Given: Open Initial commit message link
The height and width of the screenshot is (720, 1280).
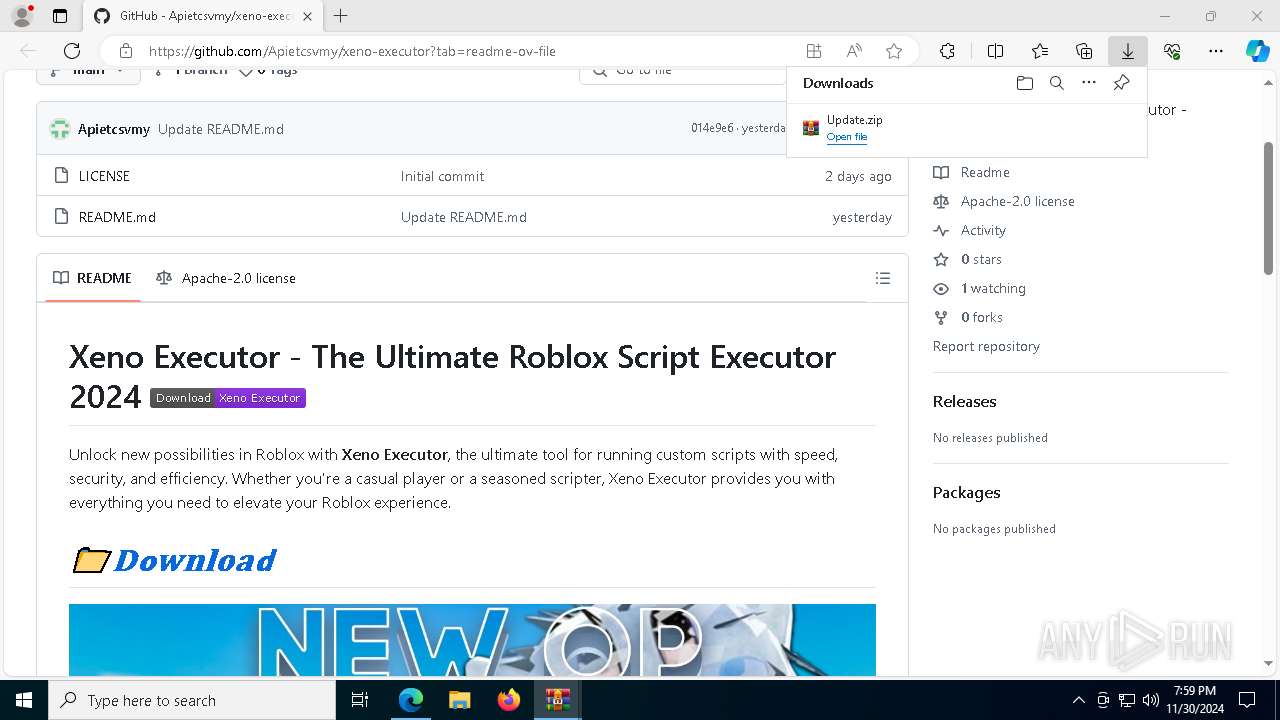Looking at the screenshot, I should [442, 176].
